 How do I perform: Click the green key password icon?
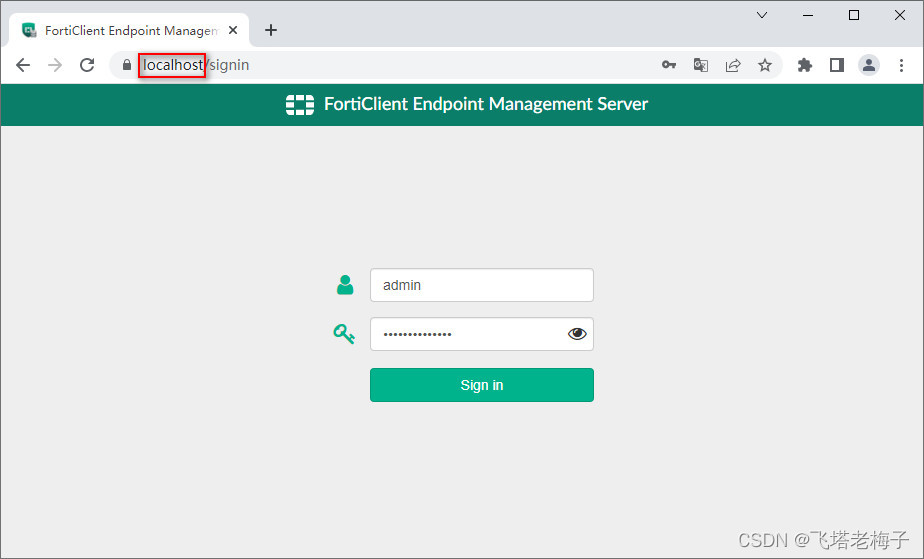point(344,334)
